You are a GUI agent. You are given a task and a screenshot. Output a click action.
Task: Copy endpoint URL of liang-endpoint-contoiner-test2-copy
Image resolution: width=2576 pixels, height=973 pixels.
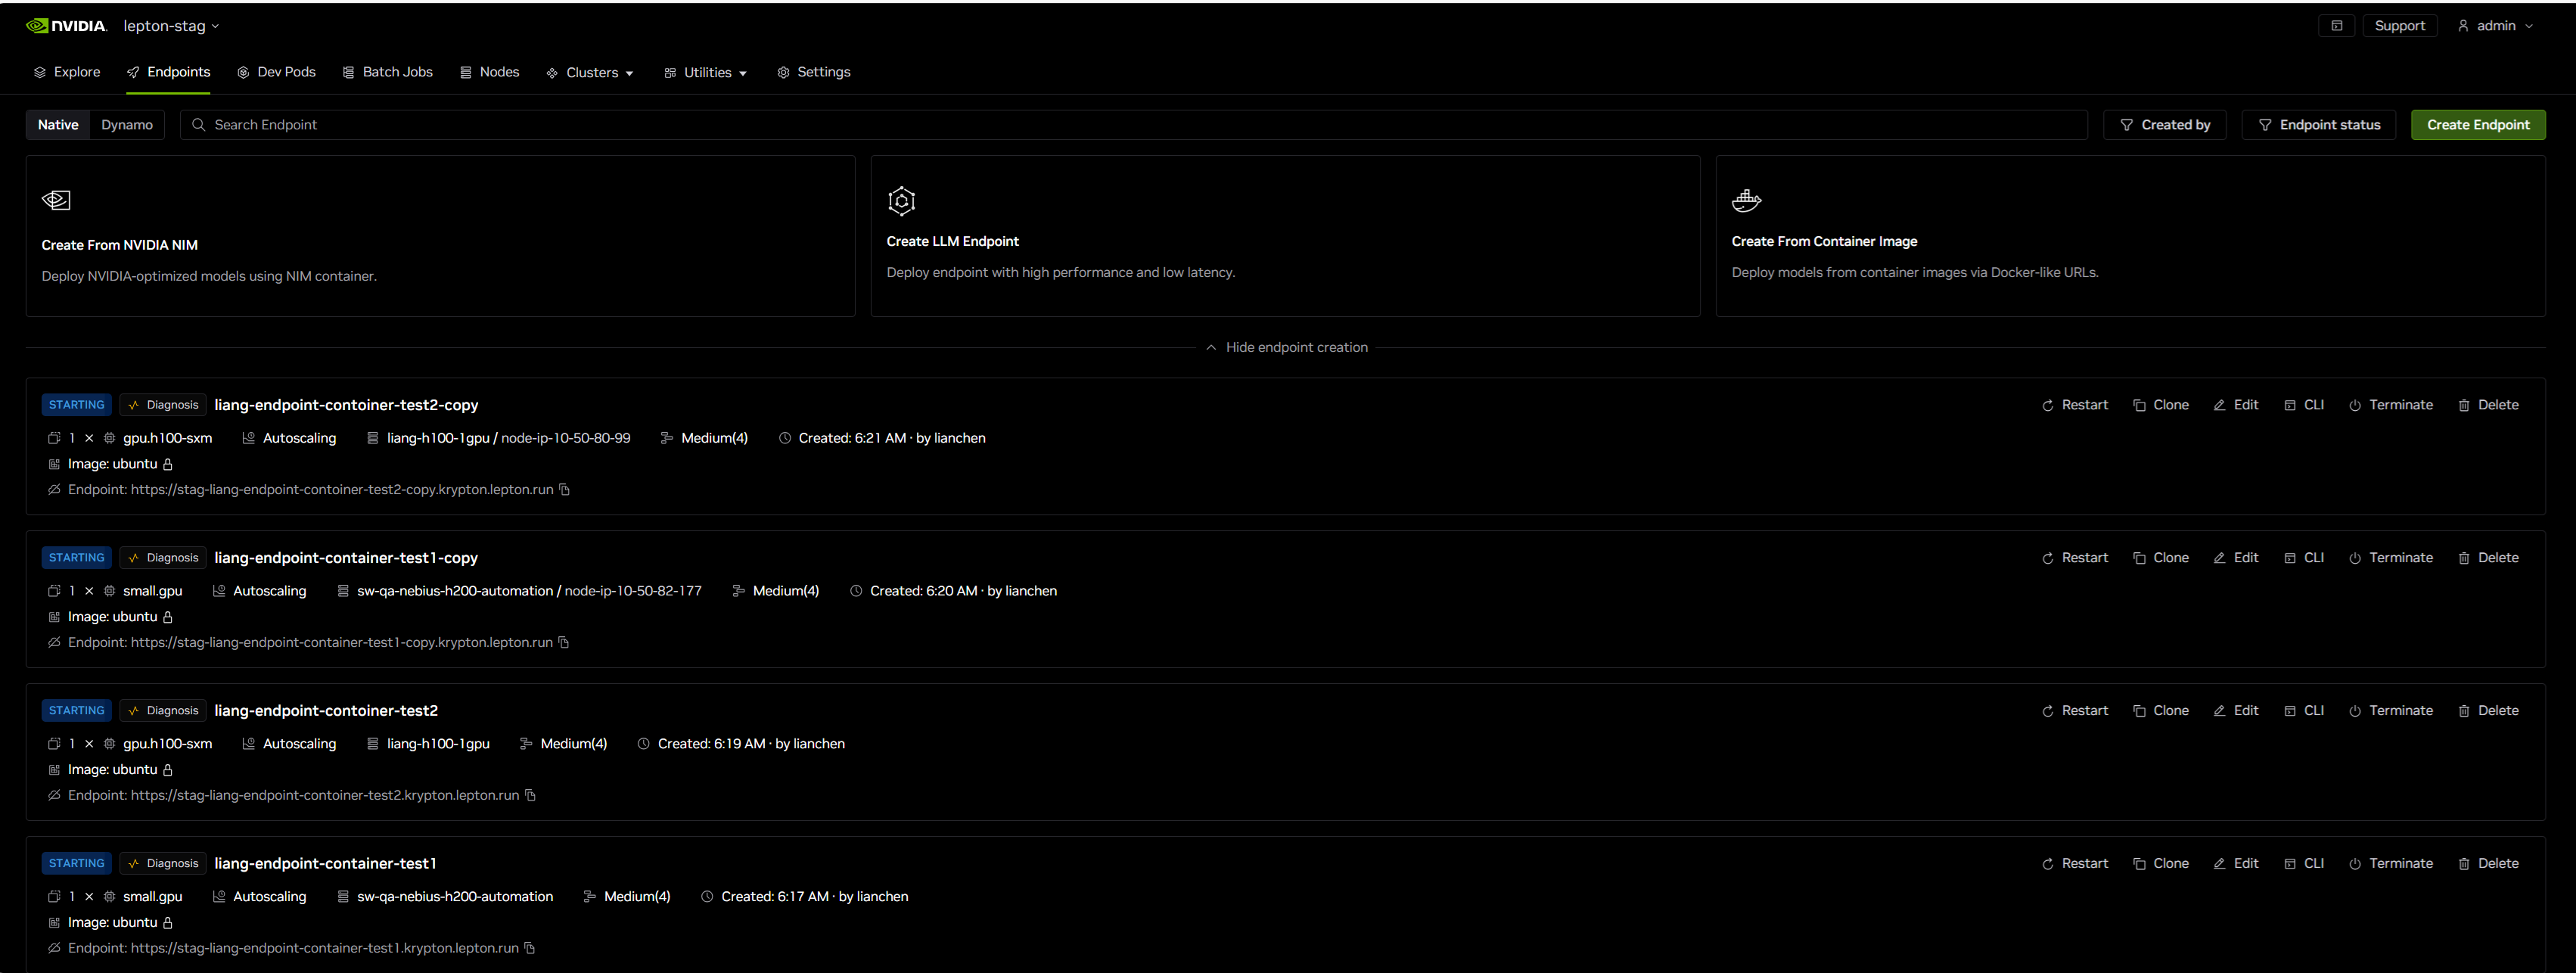pos(565,489)
